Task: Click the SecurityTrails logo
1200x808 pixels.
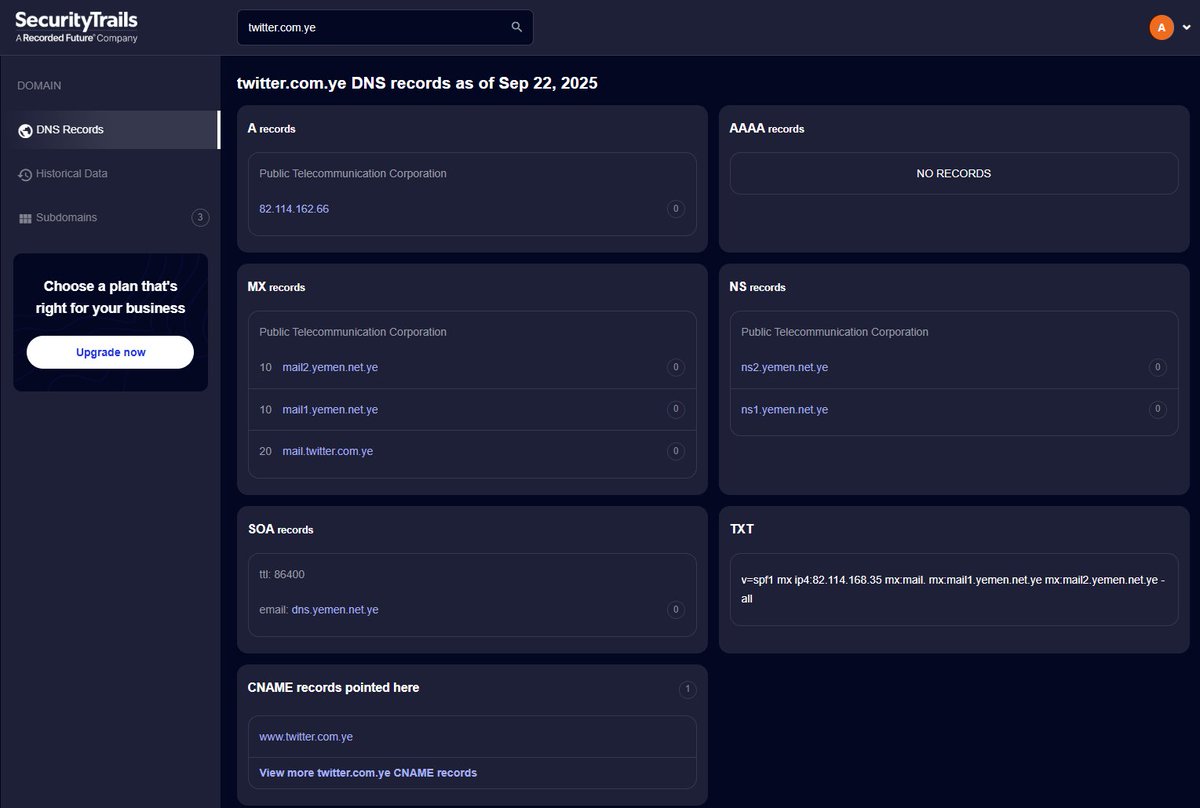Action: 76,27
